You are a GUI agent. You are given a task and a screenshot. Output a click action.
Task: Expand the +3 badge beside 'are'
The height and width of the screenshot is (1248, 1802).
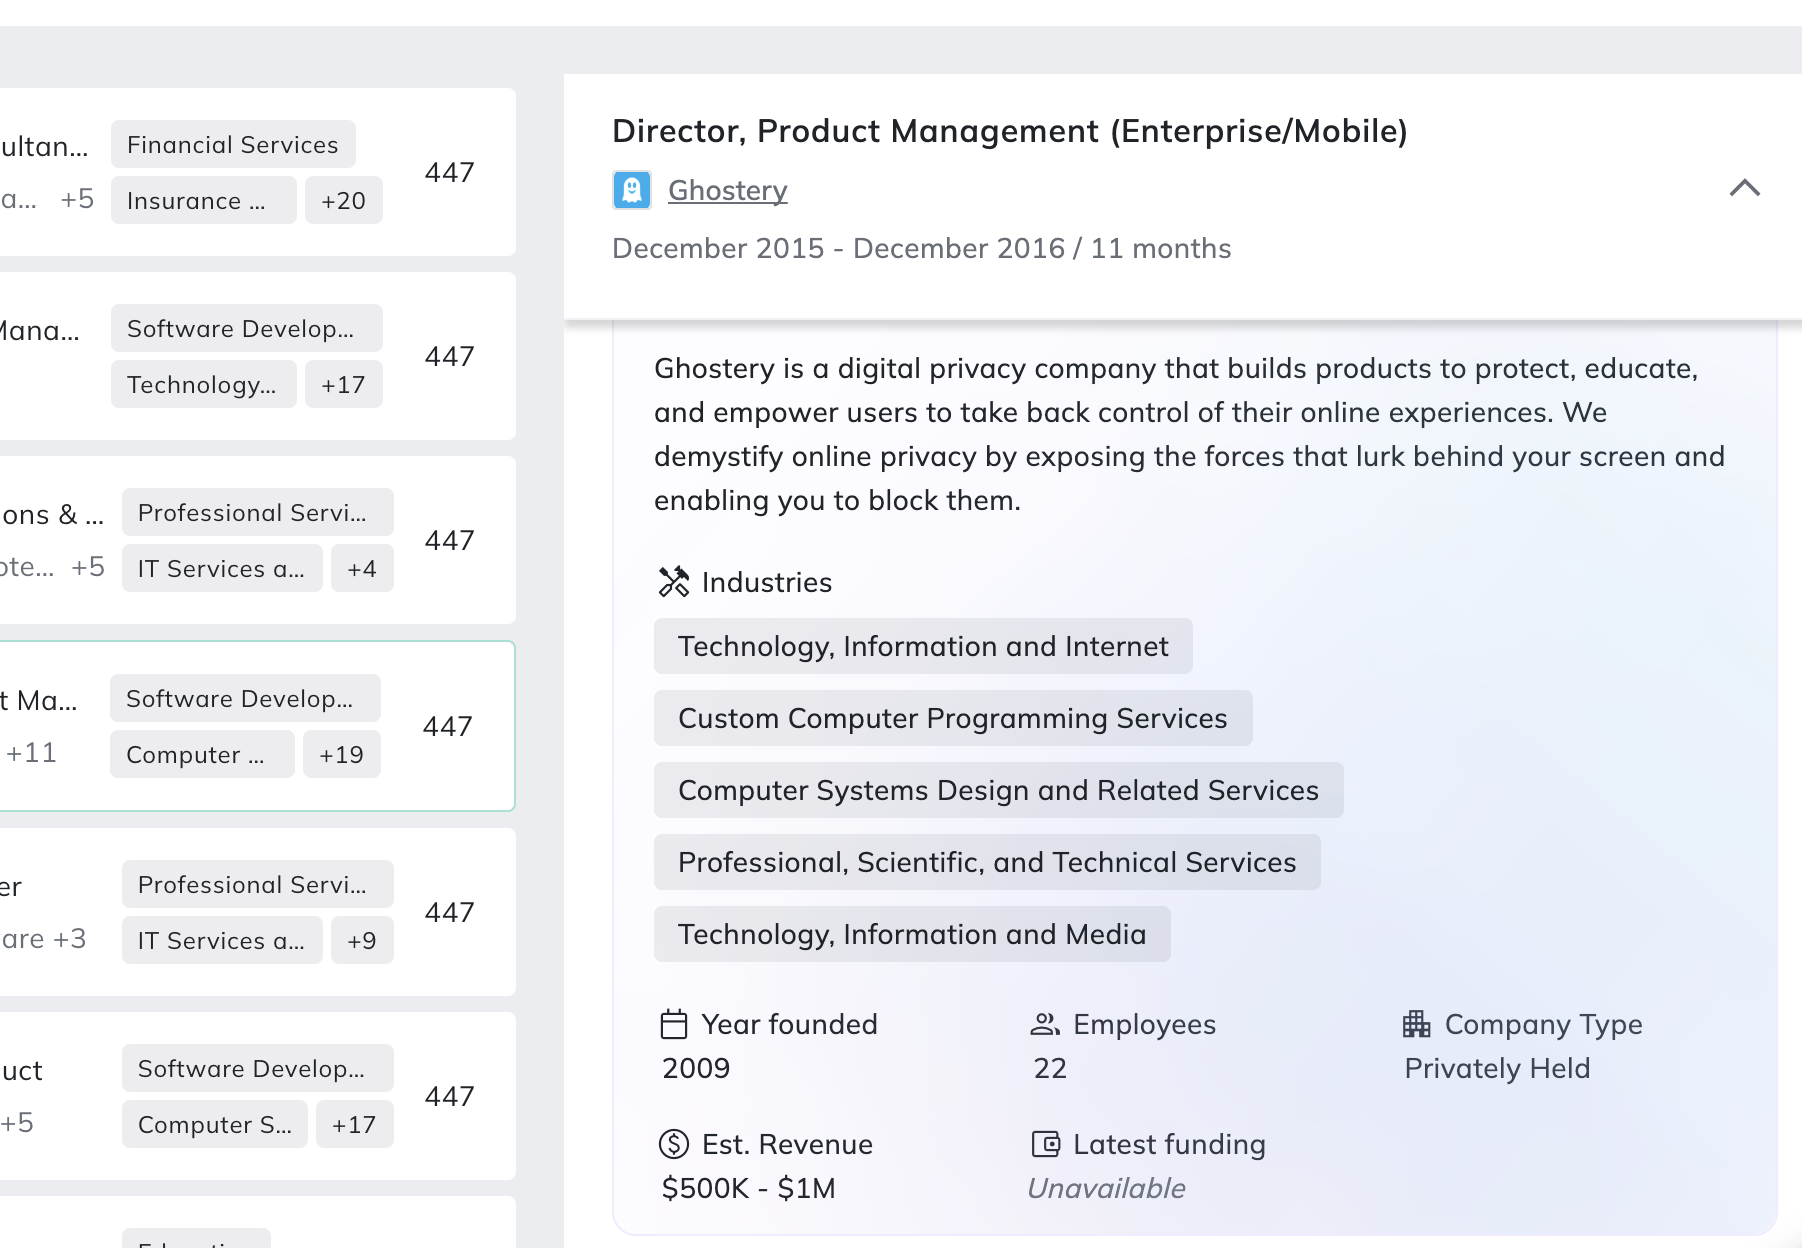tap(70, 938)
